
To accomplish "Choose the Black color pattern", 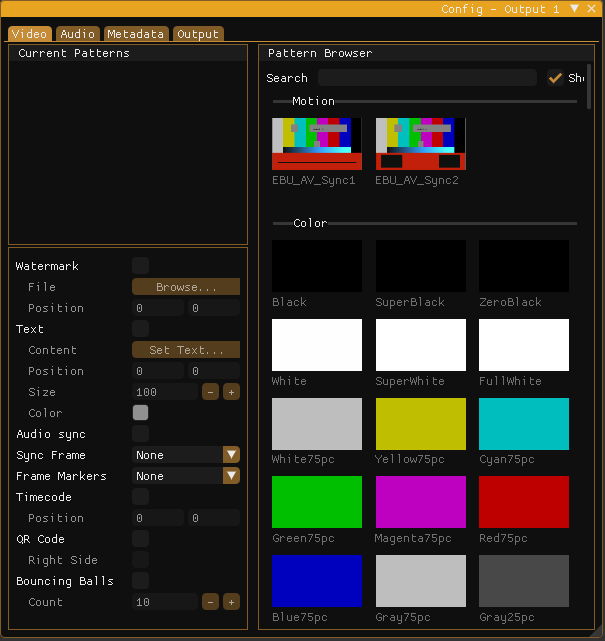I will (x=317, y=266).
